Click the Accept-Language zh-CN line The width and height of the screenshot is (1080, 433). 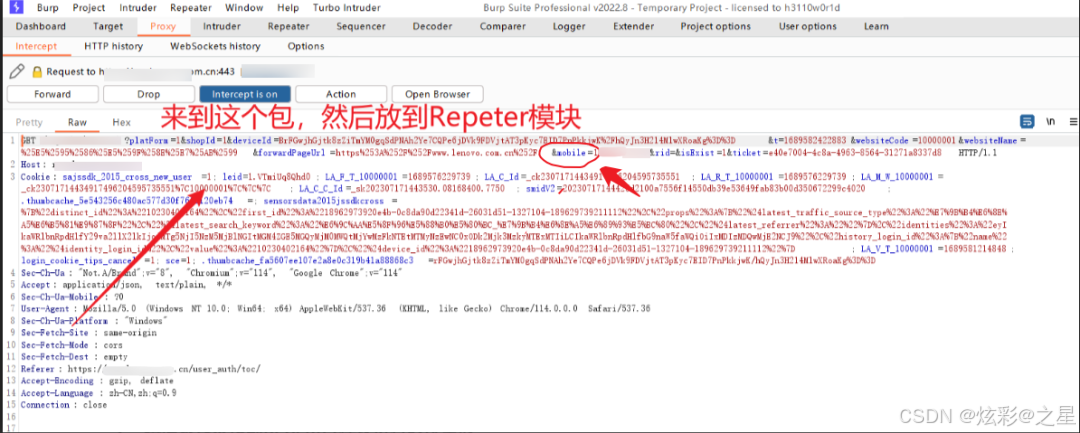(x=98, y=392)
